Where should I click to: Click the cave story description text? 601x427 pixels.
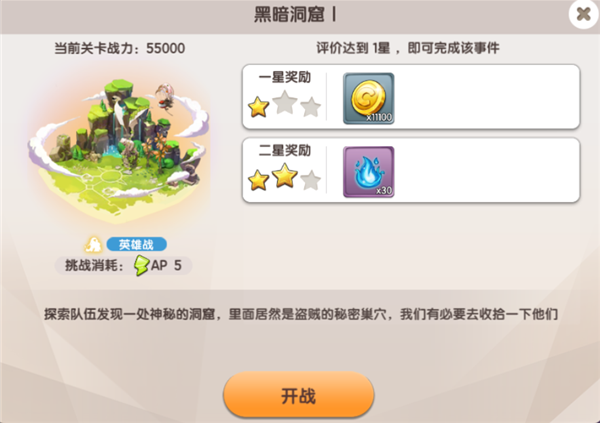coord(300,314)
